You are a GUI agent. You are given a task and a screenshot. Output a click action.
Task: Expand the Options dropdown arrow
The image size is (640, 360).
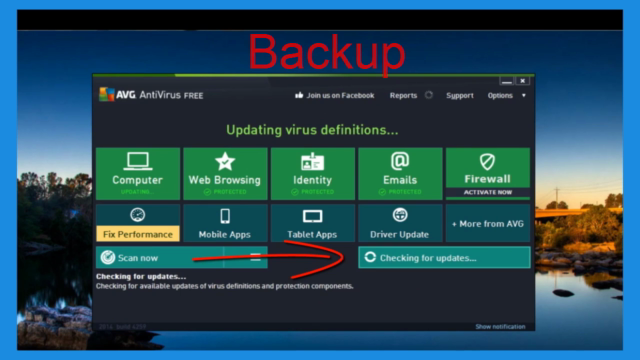pos(524,96)
